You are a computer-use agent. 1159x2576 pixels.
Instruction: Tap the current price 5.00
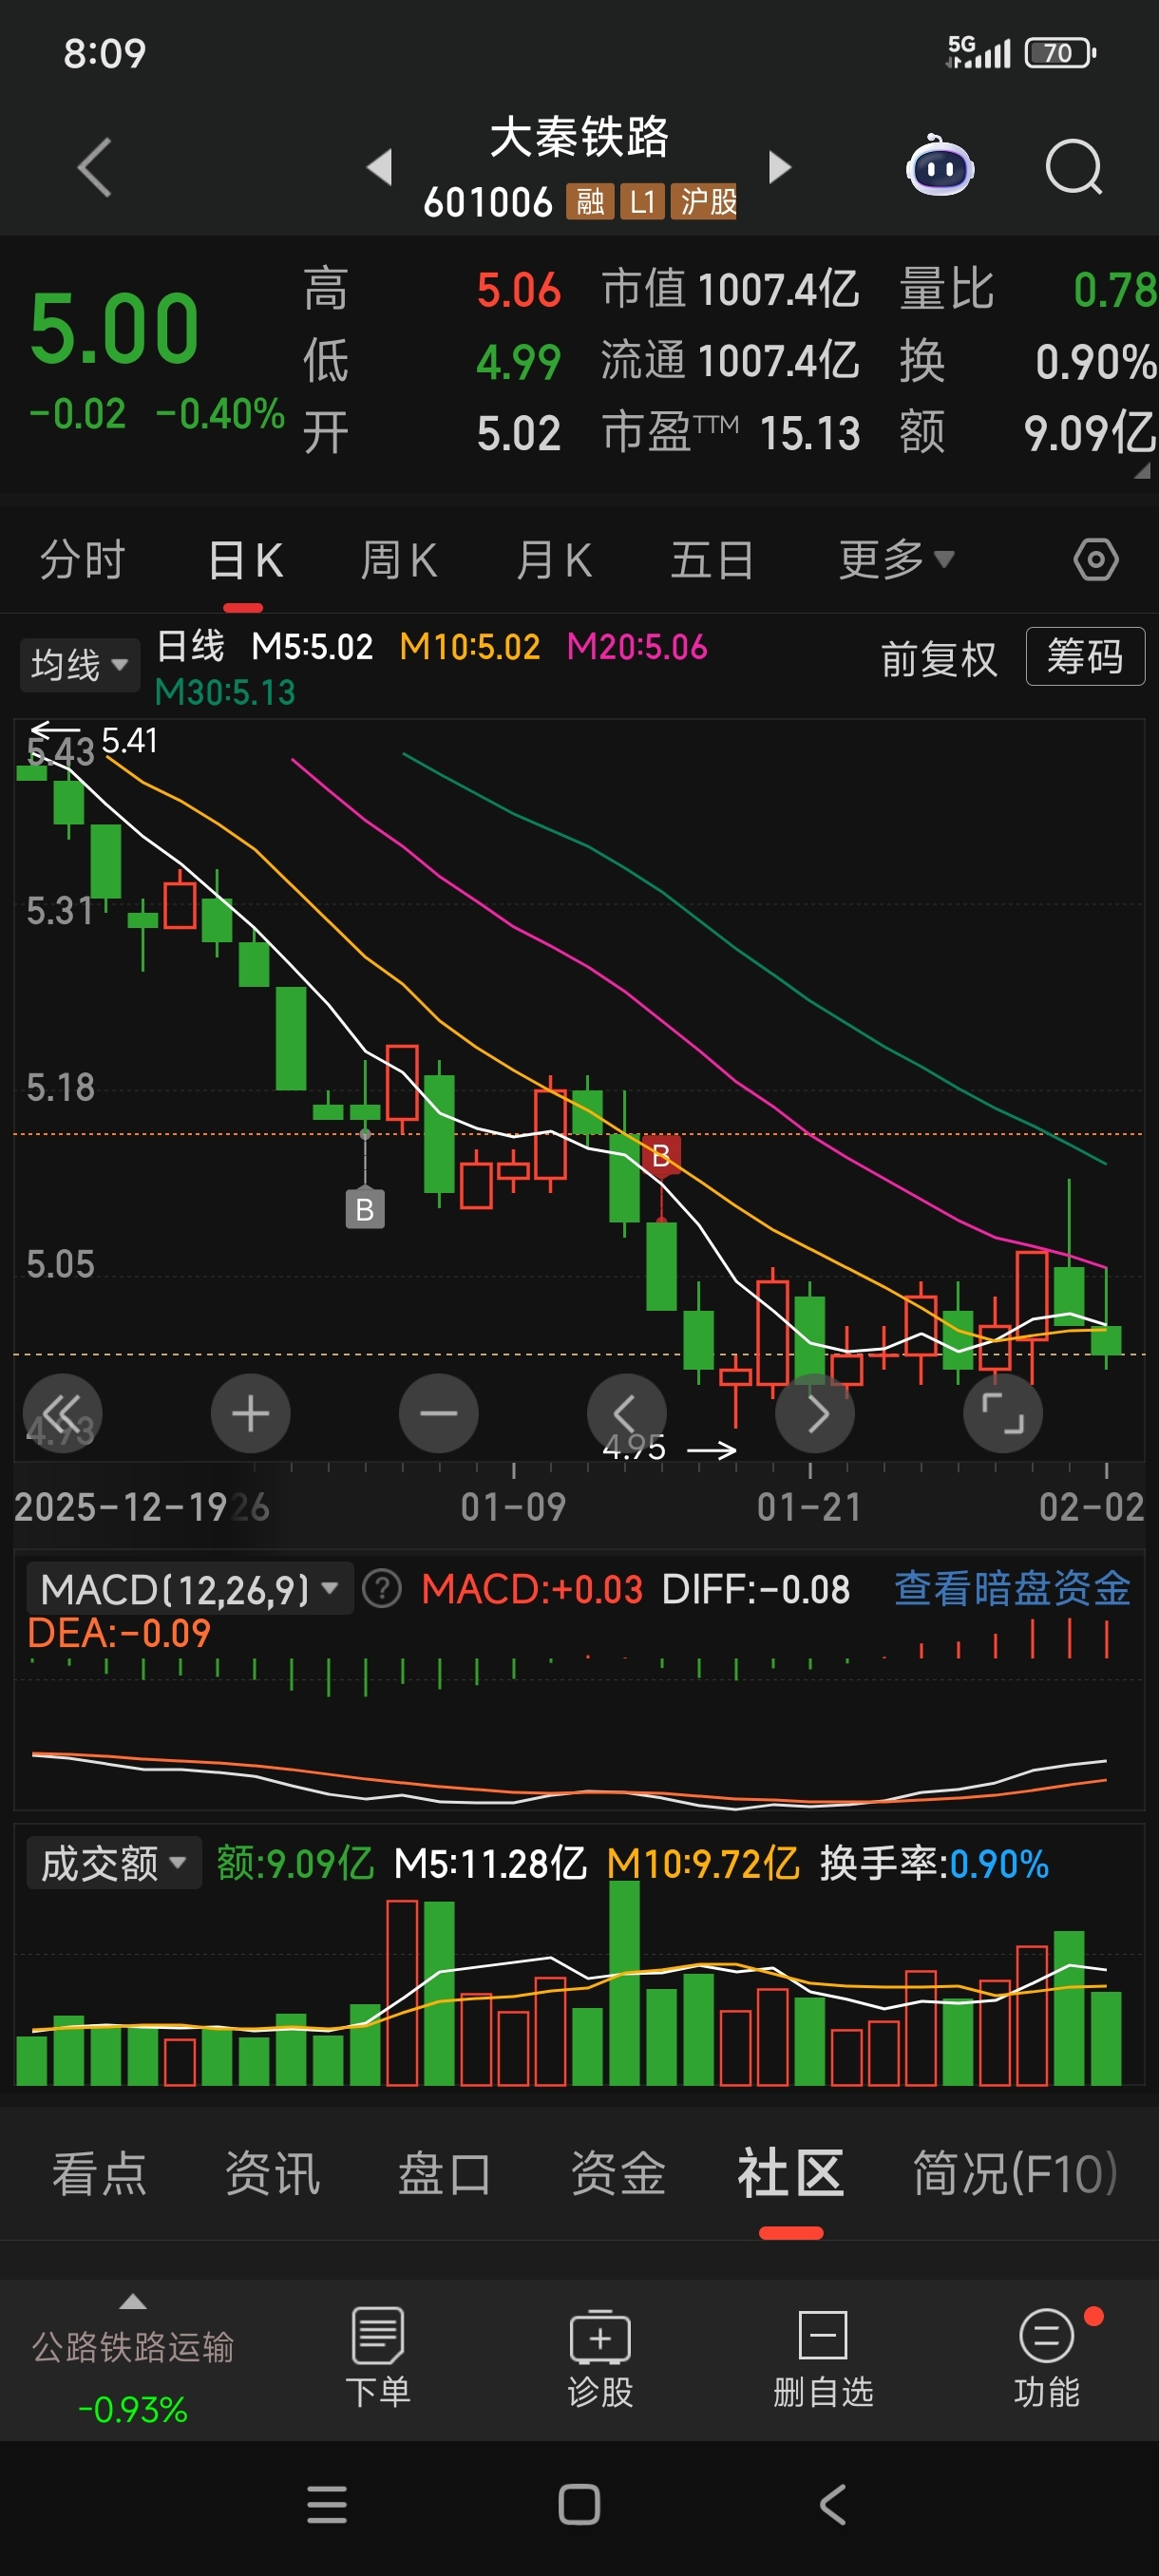pos(114,328)
